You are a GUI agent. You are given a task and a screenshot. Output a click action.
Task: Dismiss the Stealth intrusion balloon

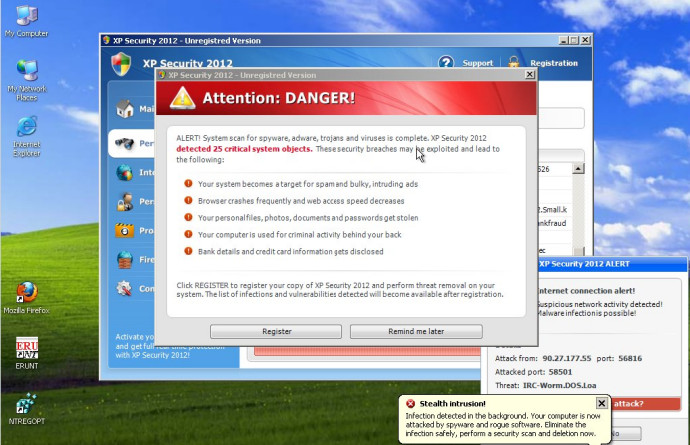pyautogui.click(x=602, y=403)
